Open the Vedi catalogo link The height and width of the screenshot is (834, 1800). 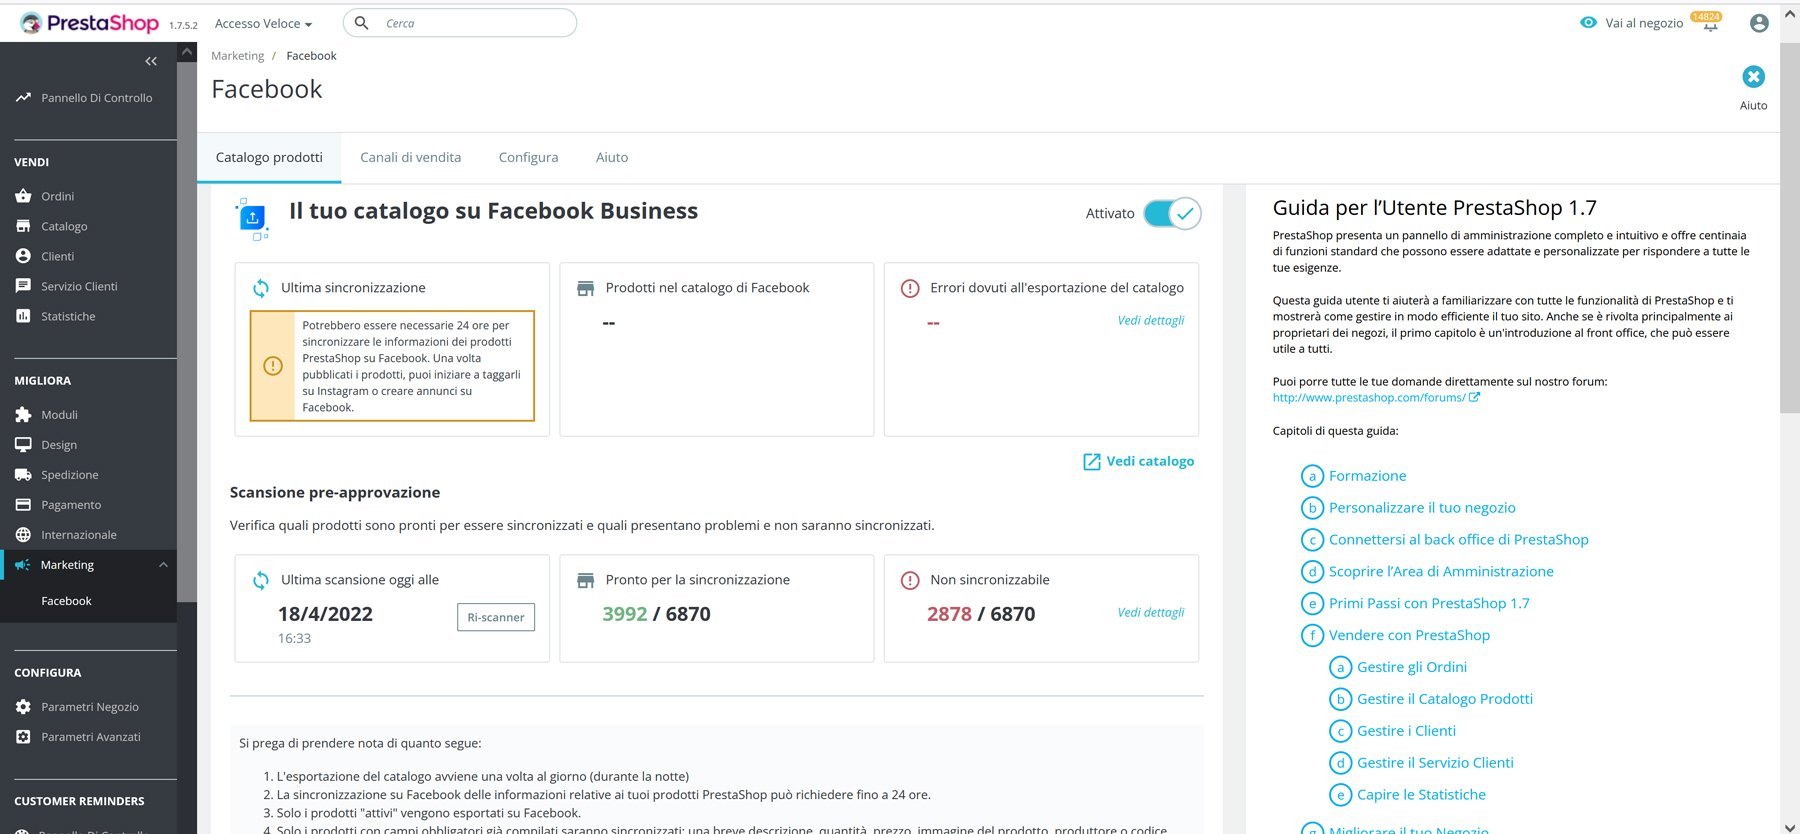pyautogui.click(x=1139, y=461)
